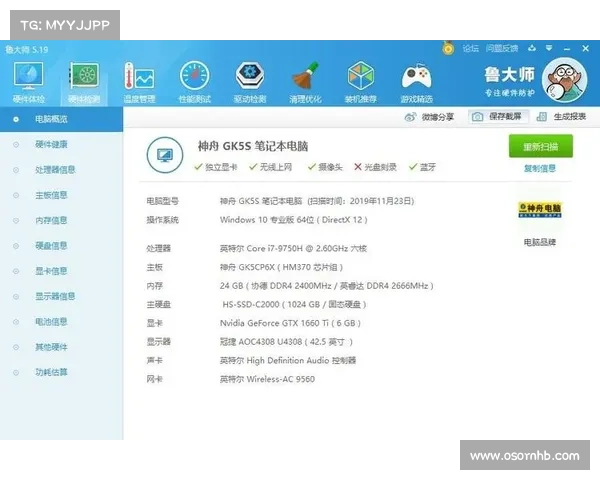Click the 蓝牙 checkmark feature

pos(422,167)
